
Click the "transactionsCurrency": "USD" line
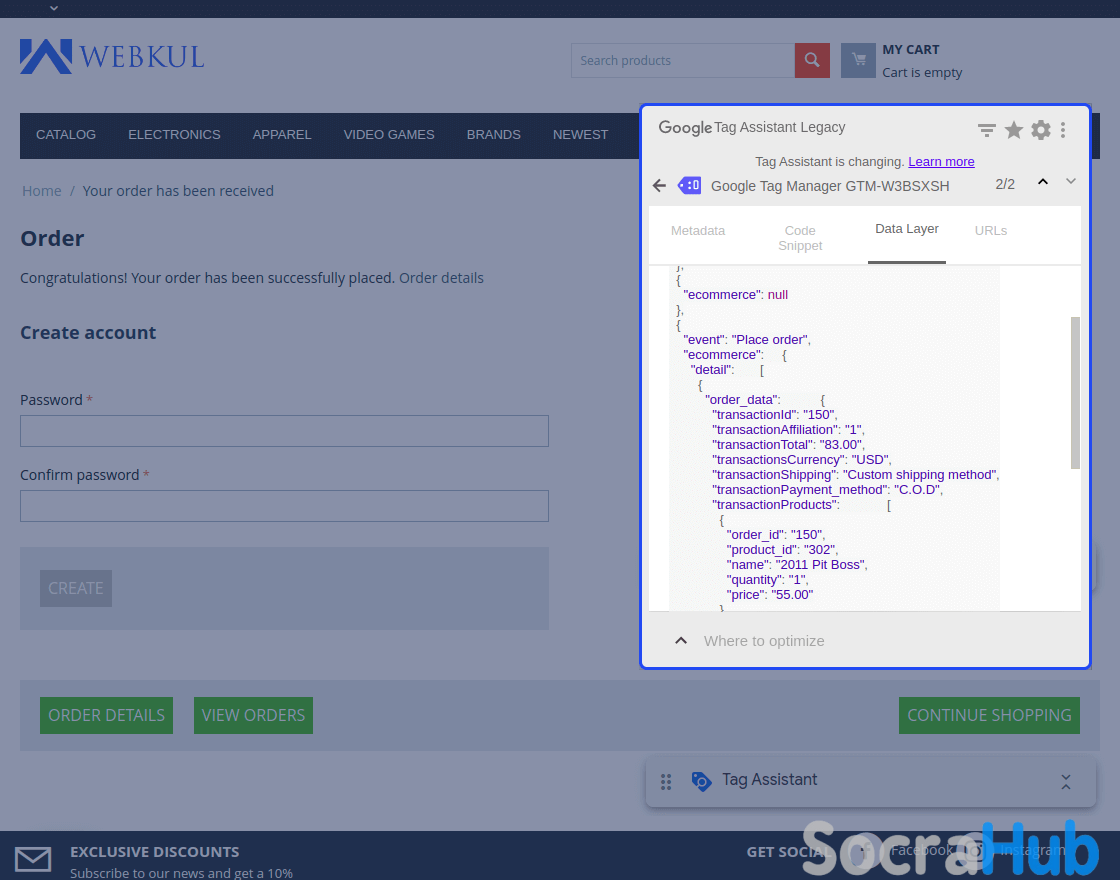(801, 460)
